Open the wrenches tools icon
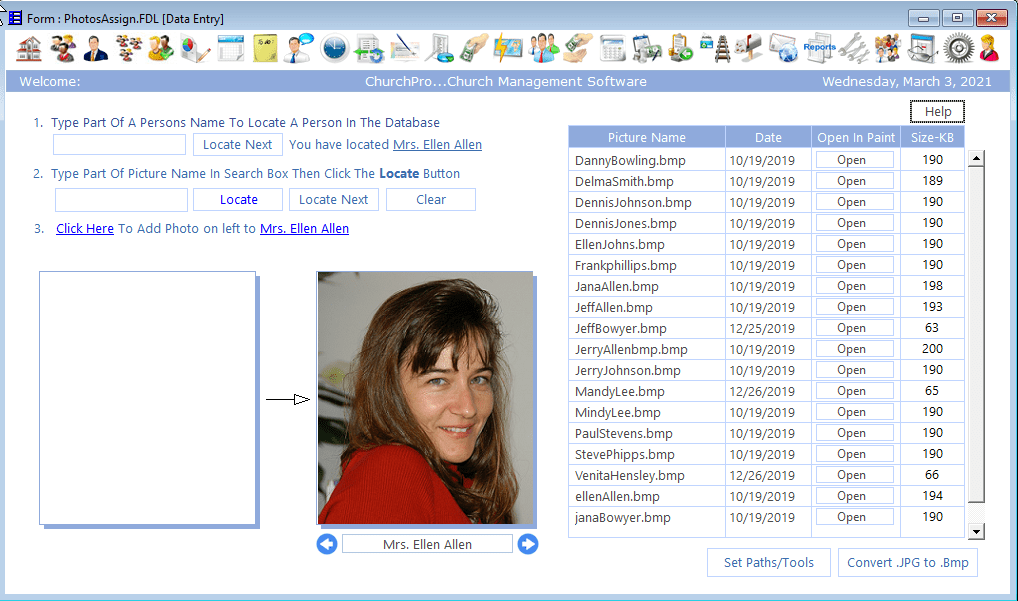Viewport: 1018px width, 601px height. pos(854,49)
